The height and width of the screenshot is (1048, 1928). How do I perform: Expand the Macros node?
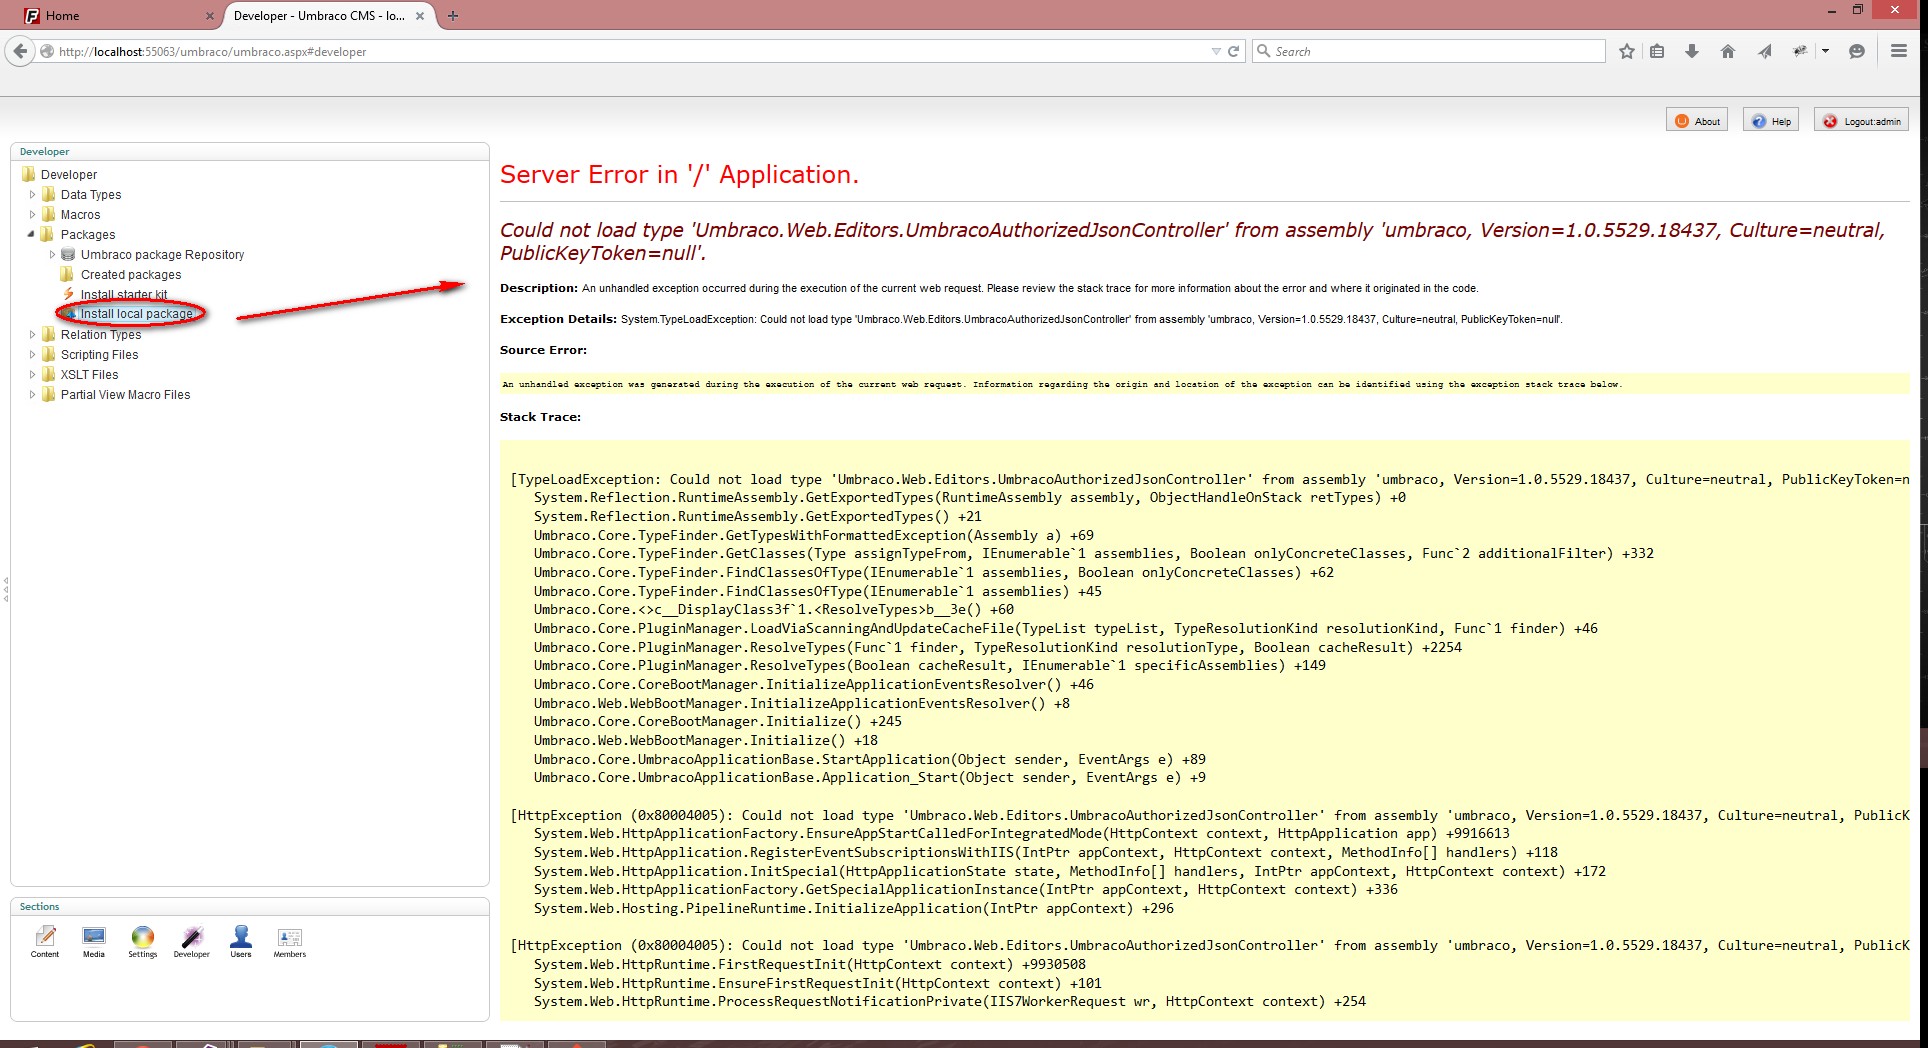[32, 214]
